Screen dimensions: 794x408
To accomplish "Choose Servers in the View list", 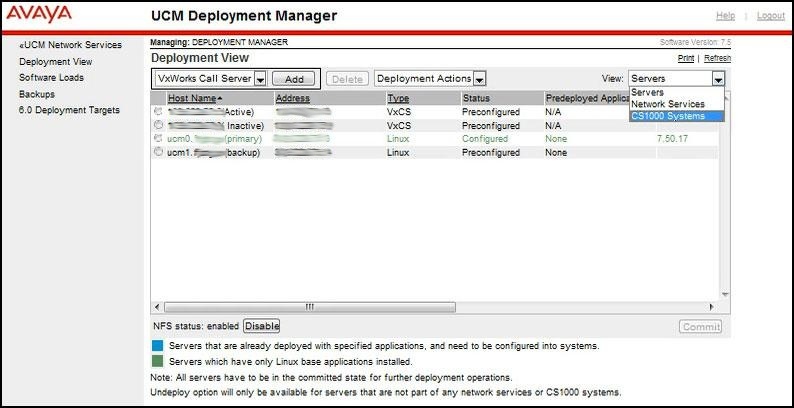I will 647,93.
